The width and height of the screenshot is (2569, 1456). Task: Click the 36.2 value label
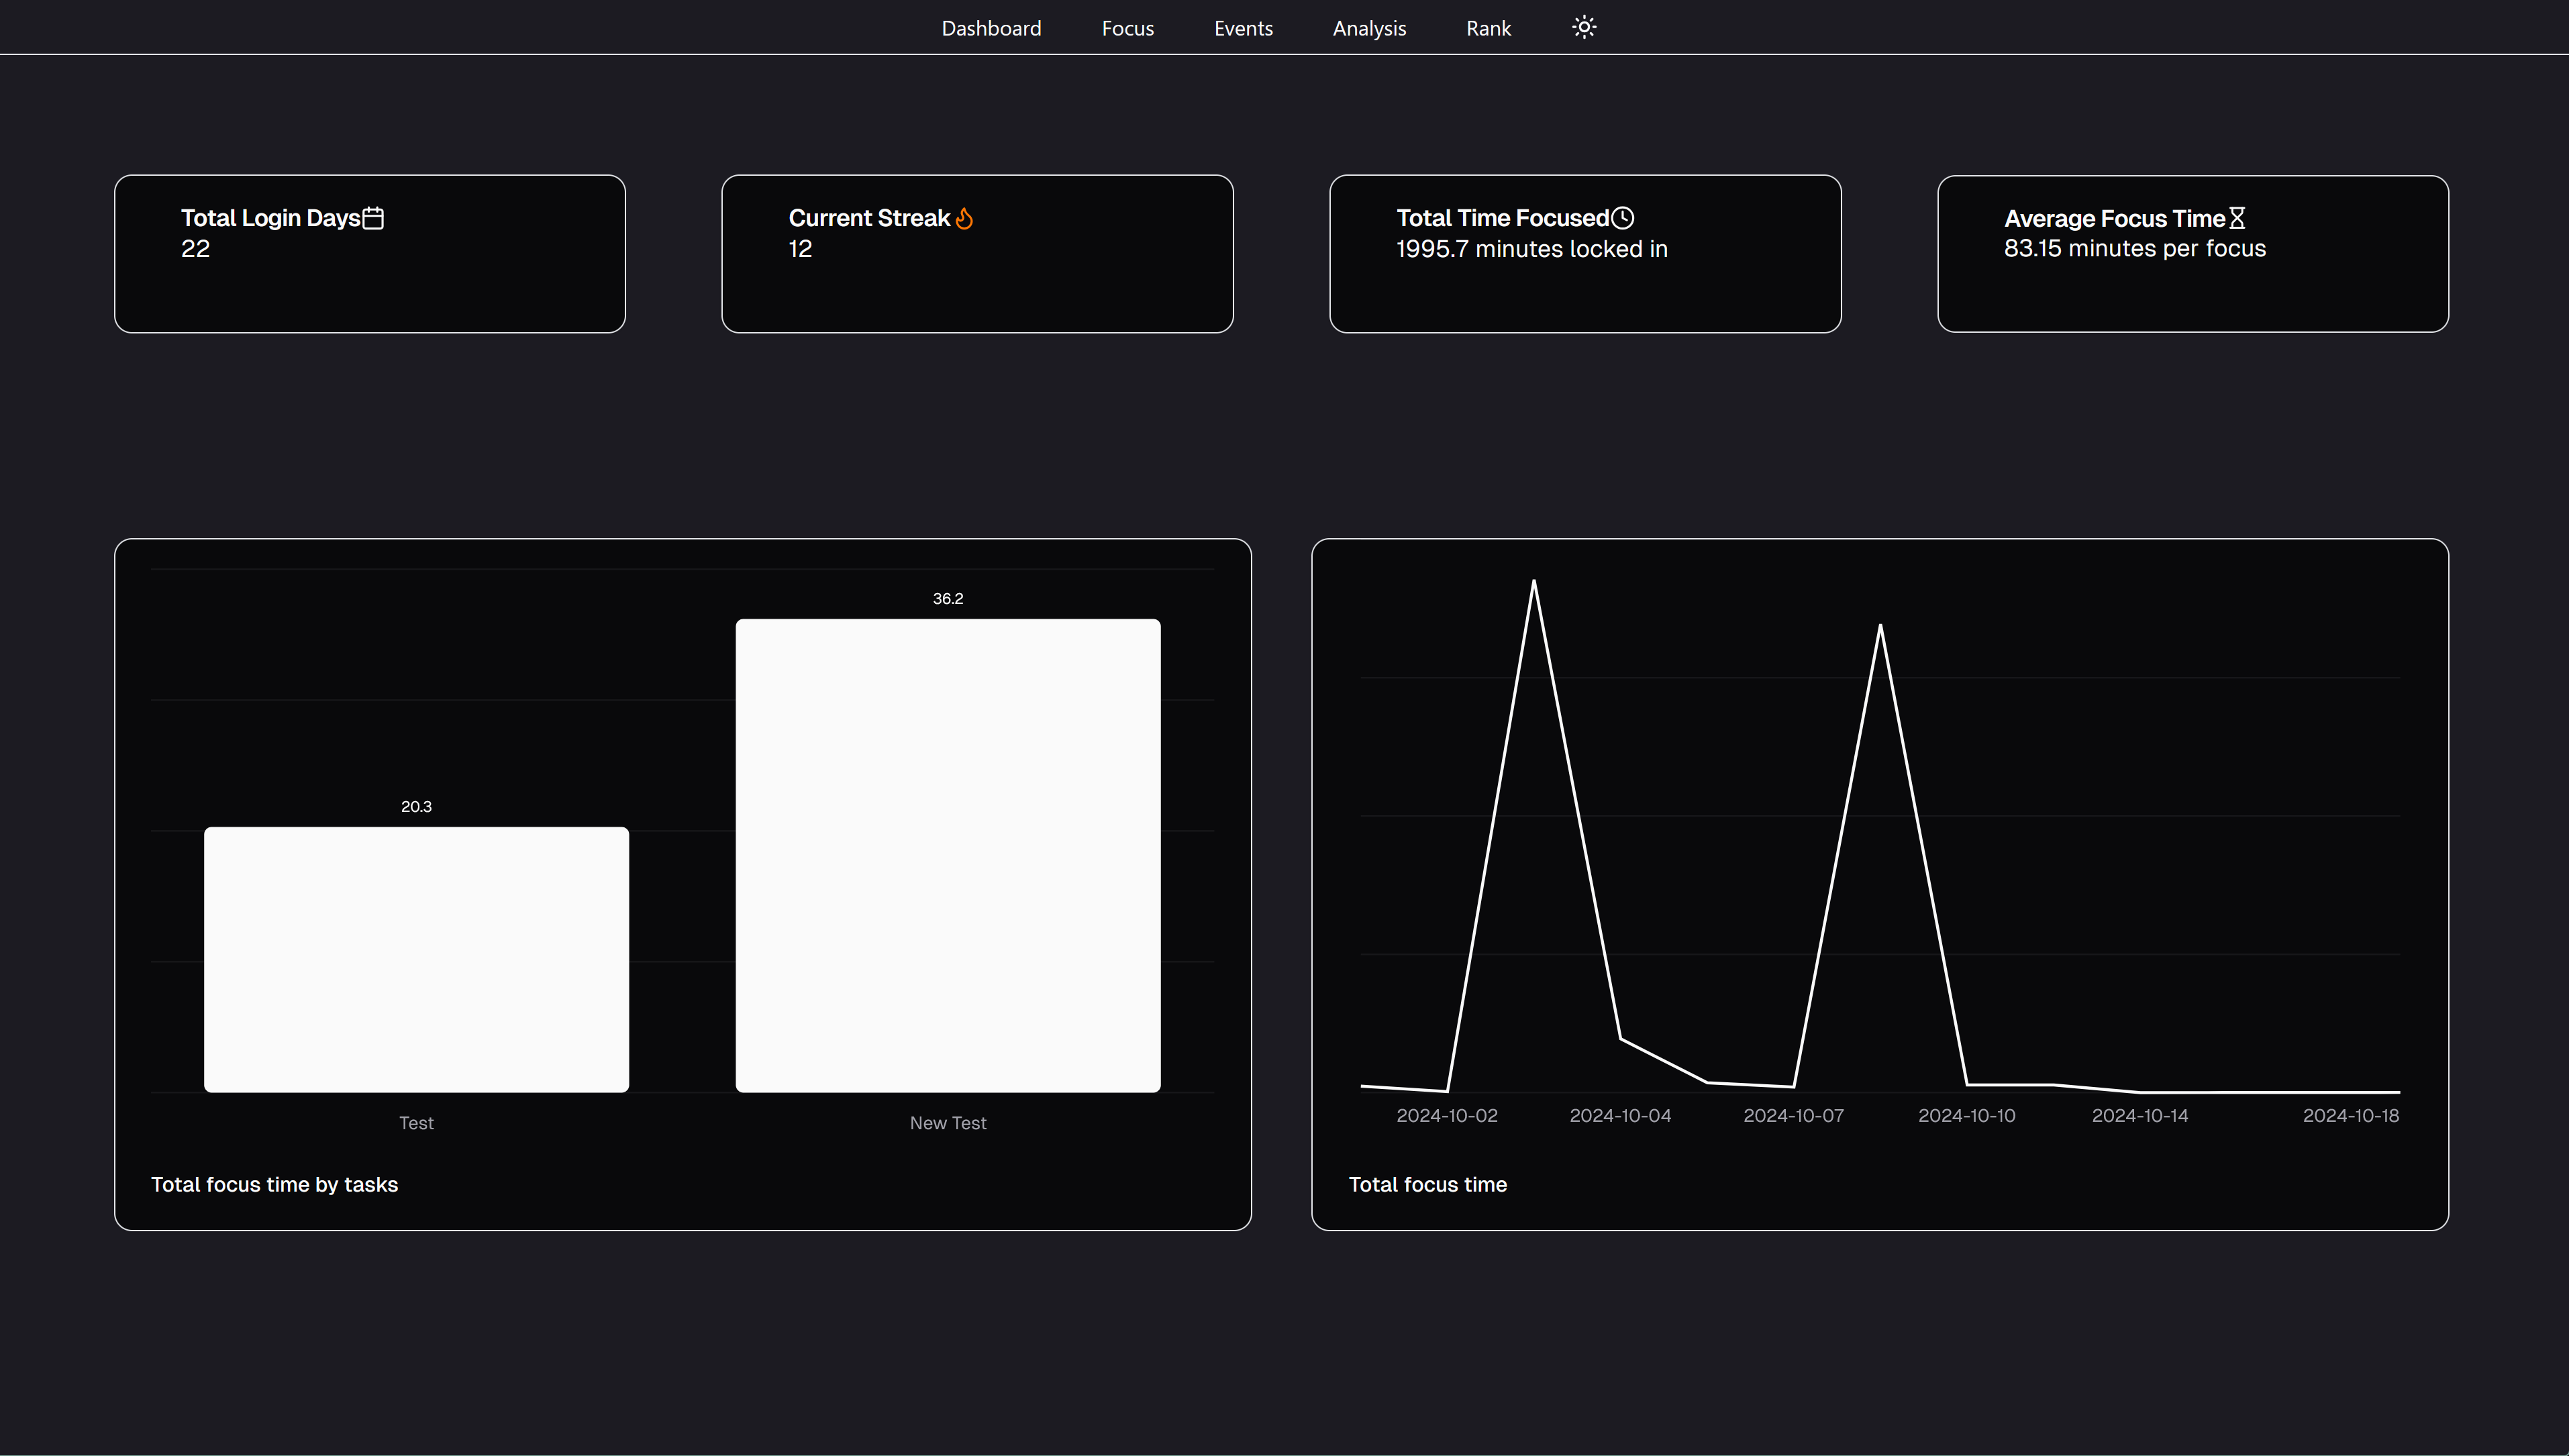click(x=947, y=598)
